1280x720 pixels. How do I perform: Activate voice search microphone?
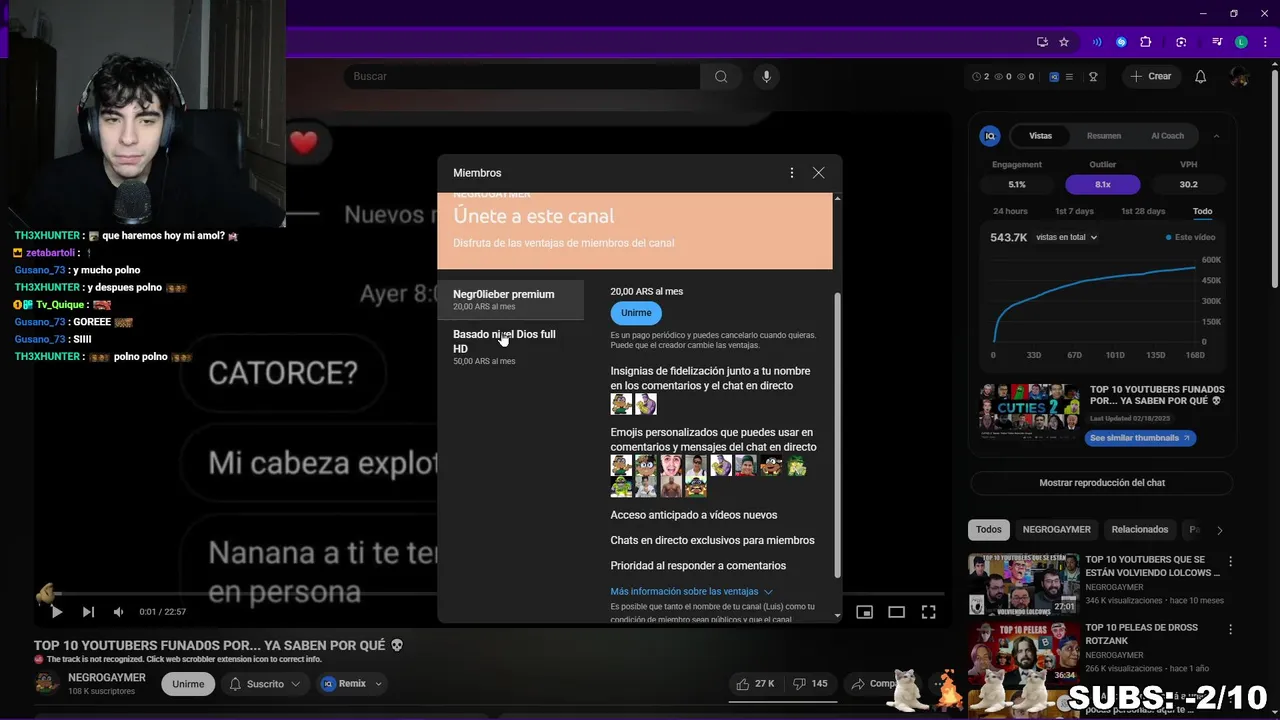click(766, 76)
